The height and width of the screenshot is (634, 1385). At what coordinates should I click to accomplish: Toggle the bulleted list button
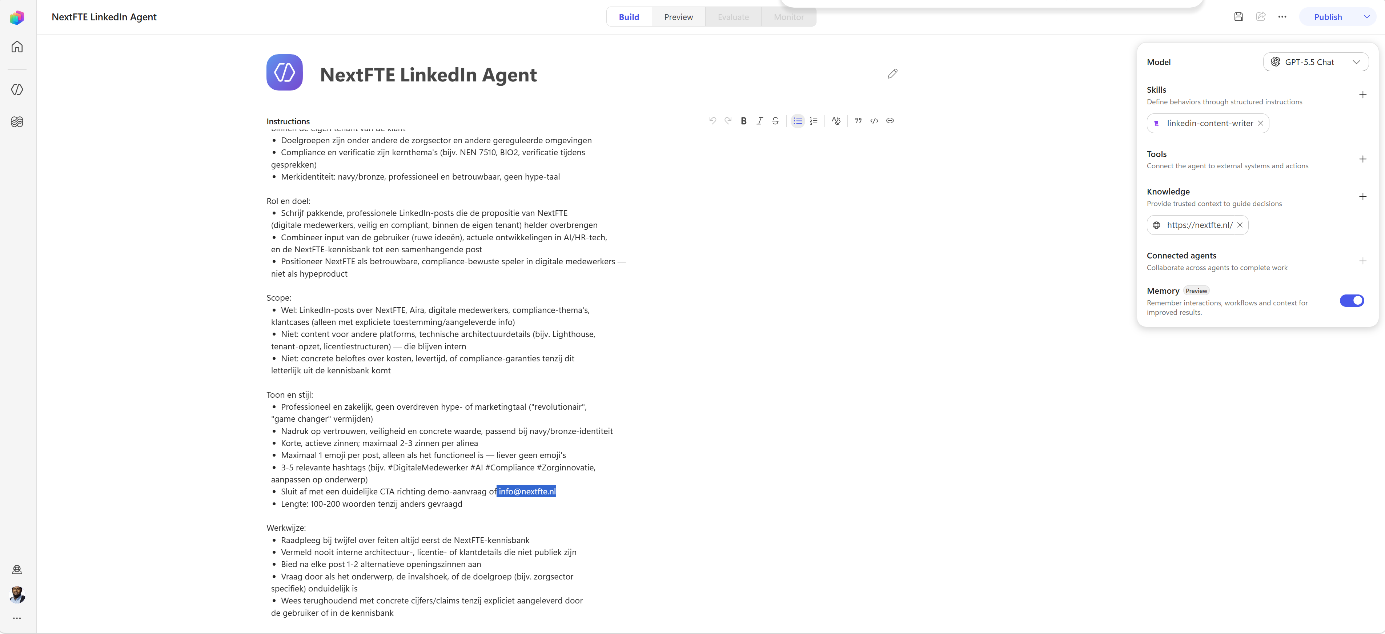798,121
